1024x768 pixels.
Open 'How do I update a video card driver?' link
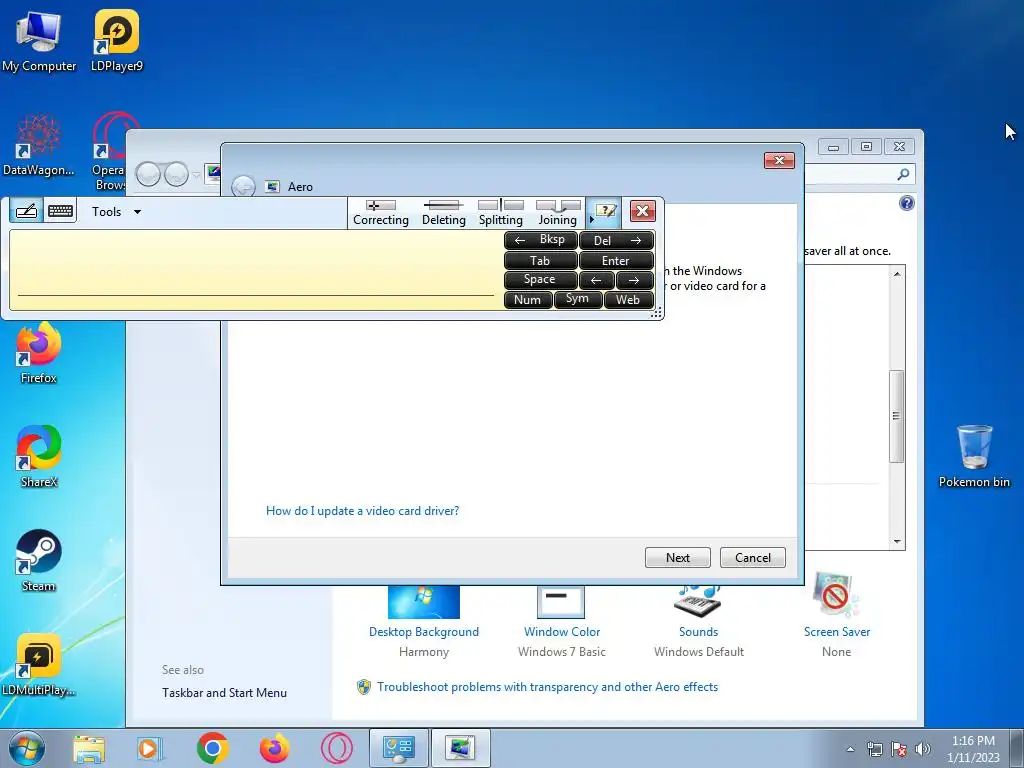point(362,511)
